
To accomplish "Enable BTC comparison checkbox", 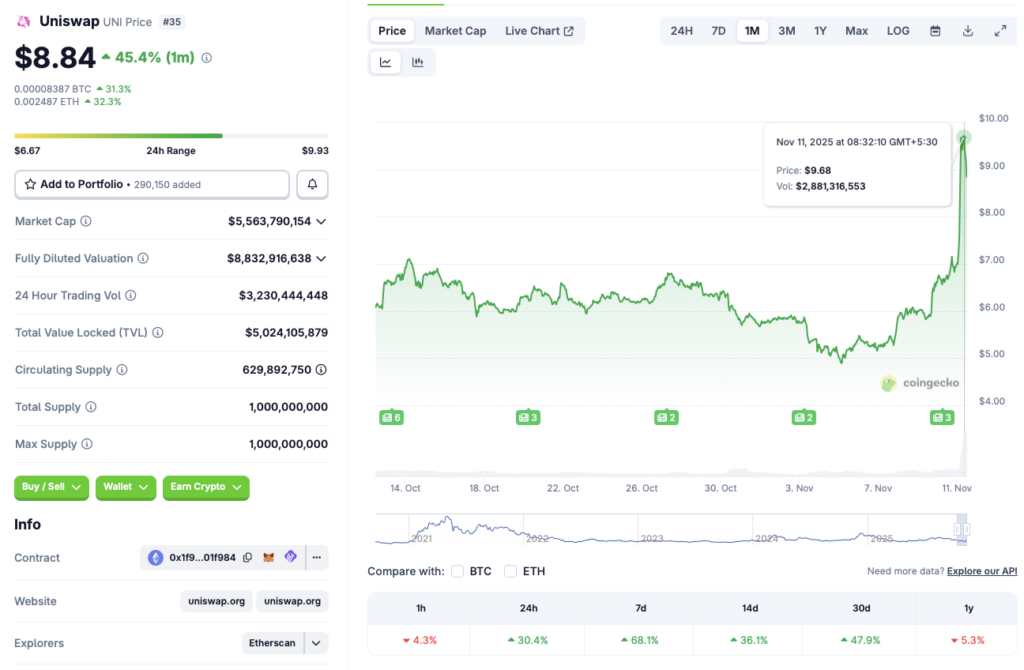I will (x=457, y=572).
